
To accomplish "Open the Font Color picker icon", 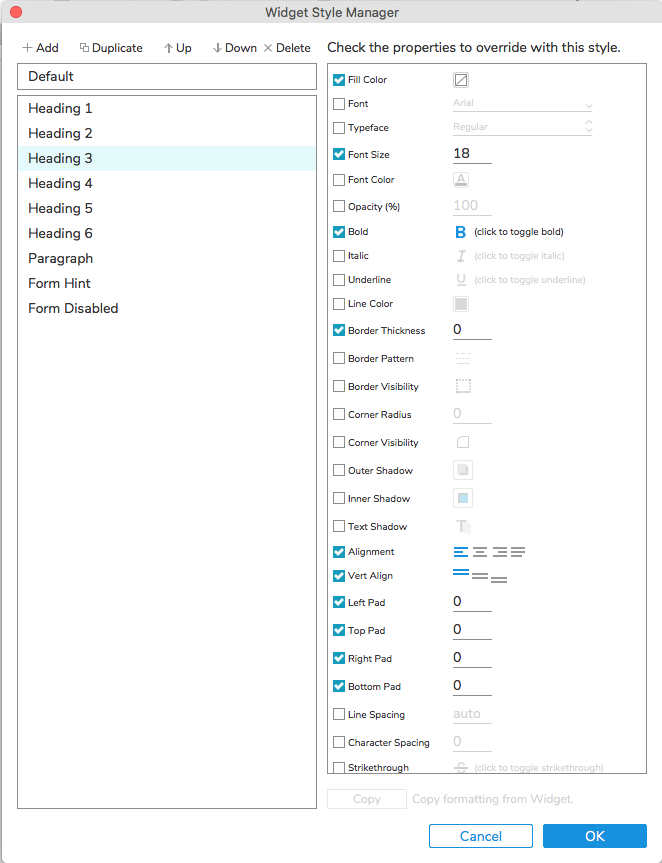I will (461, 180).
